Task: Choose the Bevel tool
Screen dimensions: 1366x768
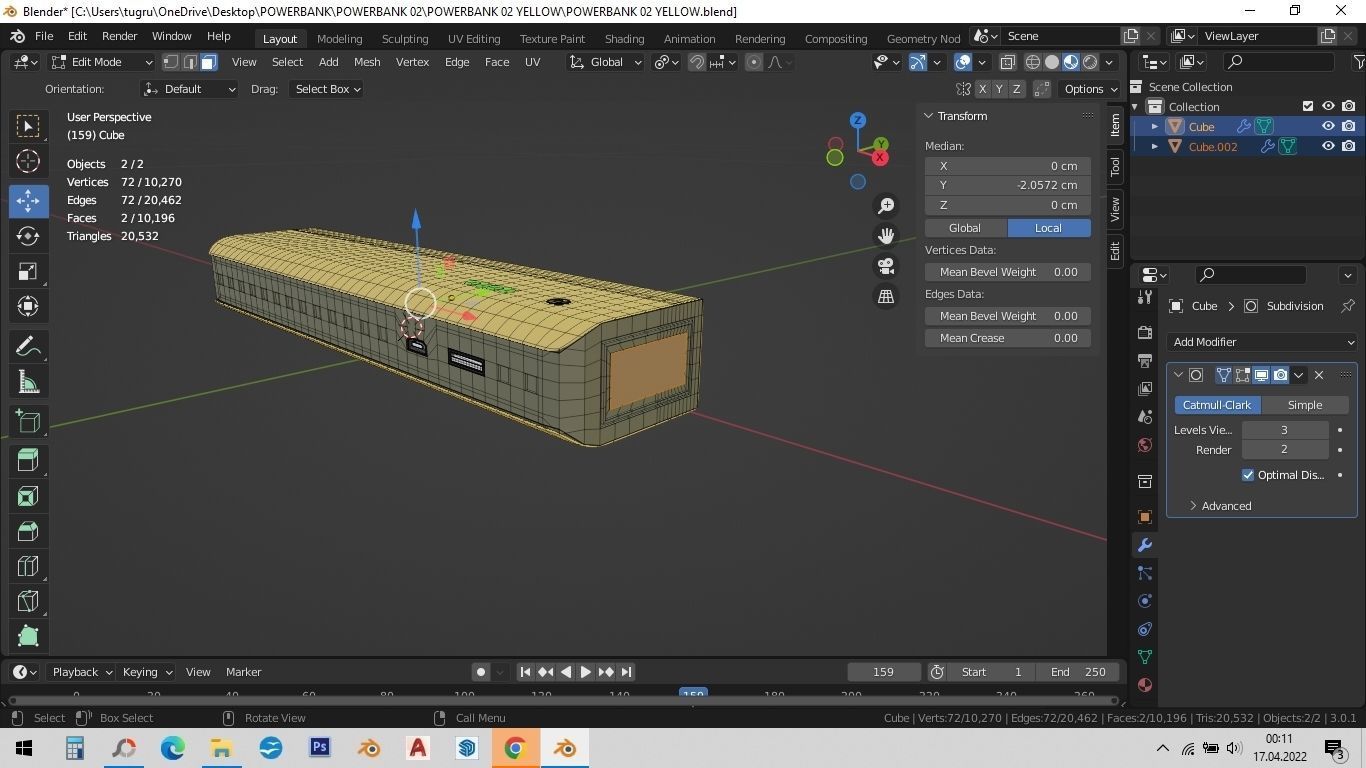Action: (28, 531)
